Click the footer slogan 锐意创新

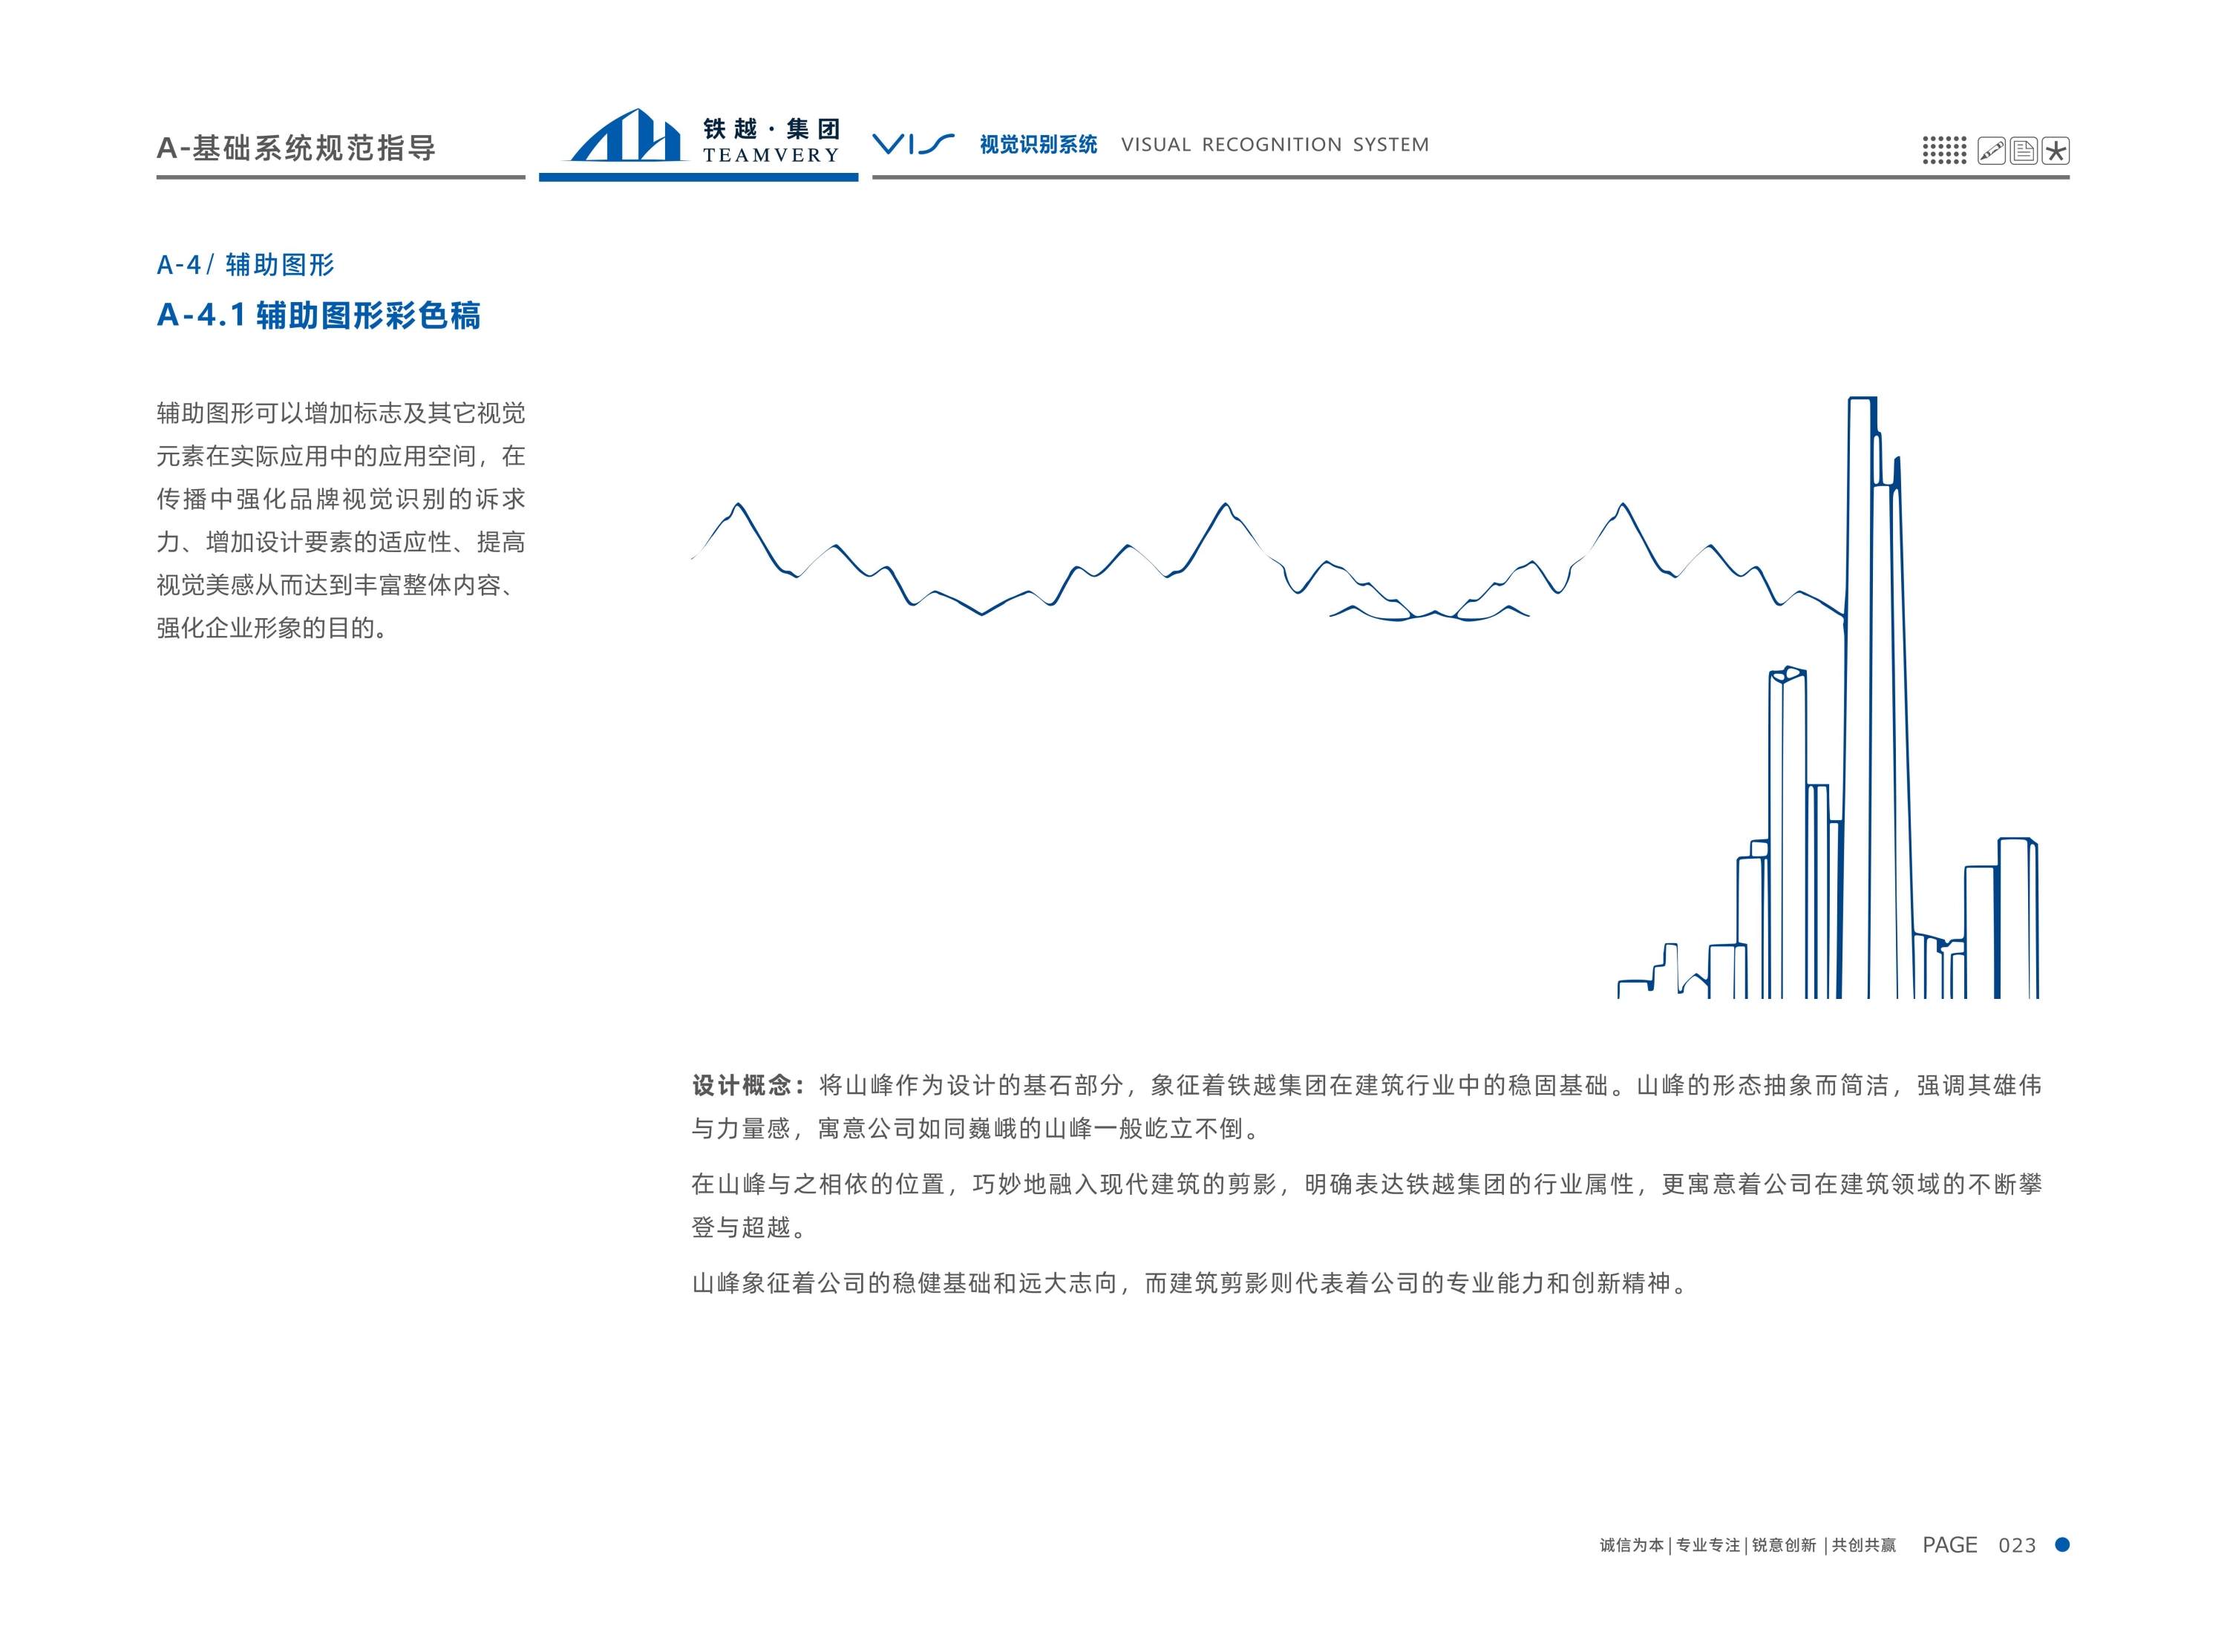pos(1784,1545)
